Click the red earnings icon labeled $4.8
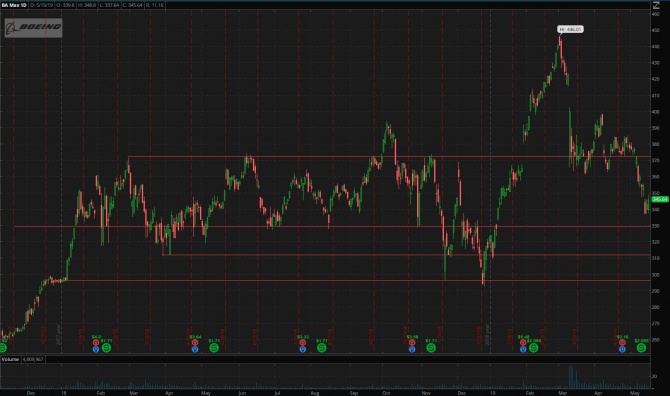The width and height of the screenshot is (670, 396). tap(96, 343)
